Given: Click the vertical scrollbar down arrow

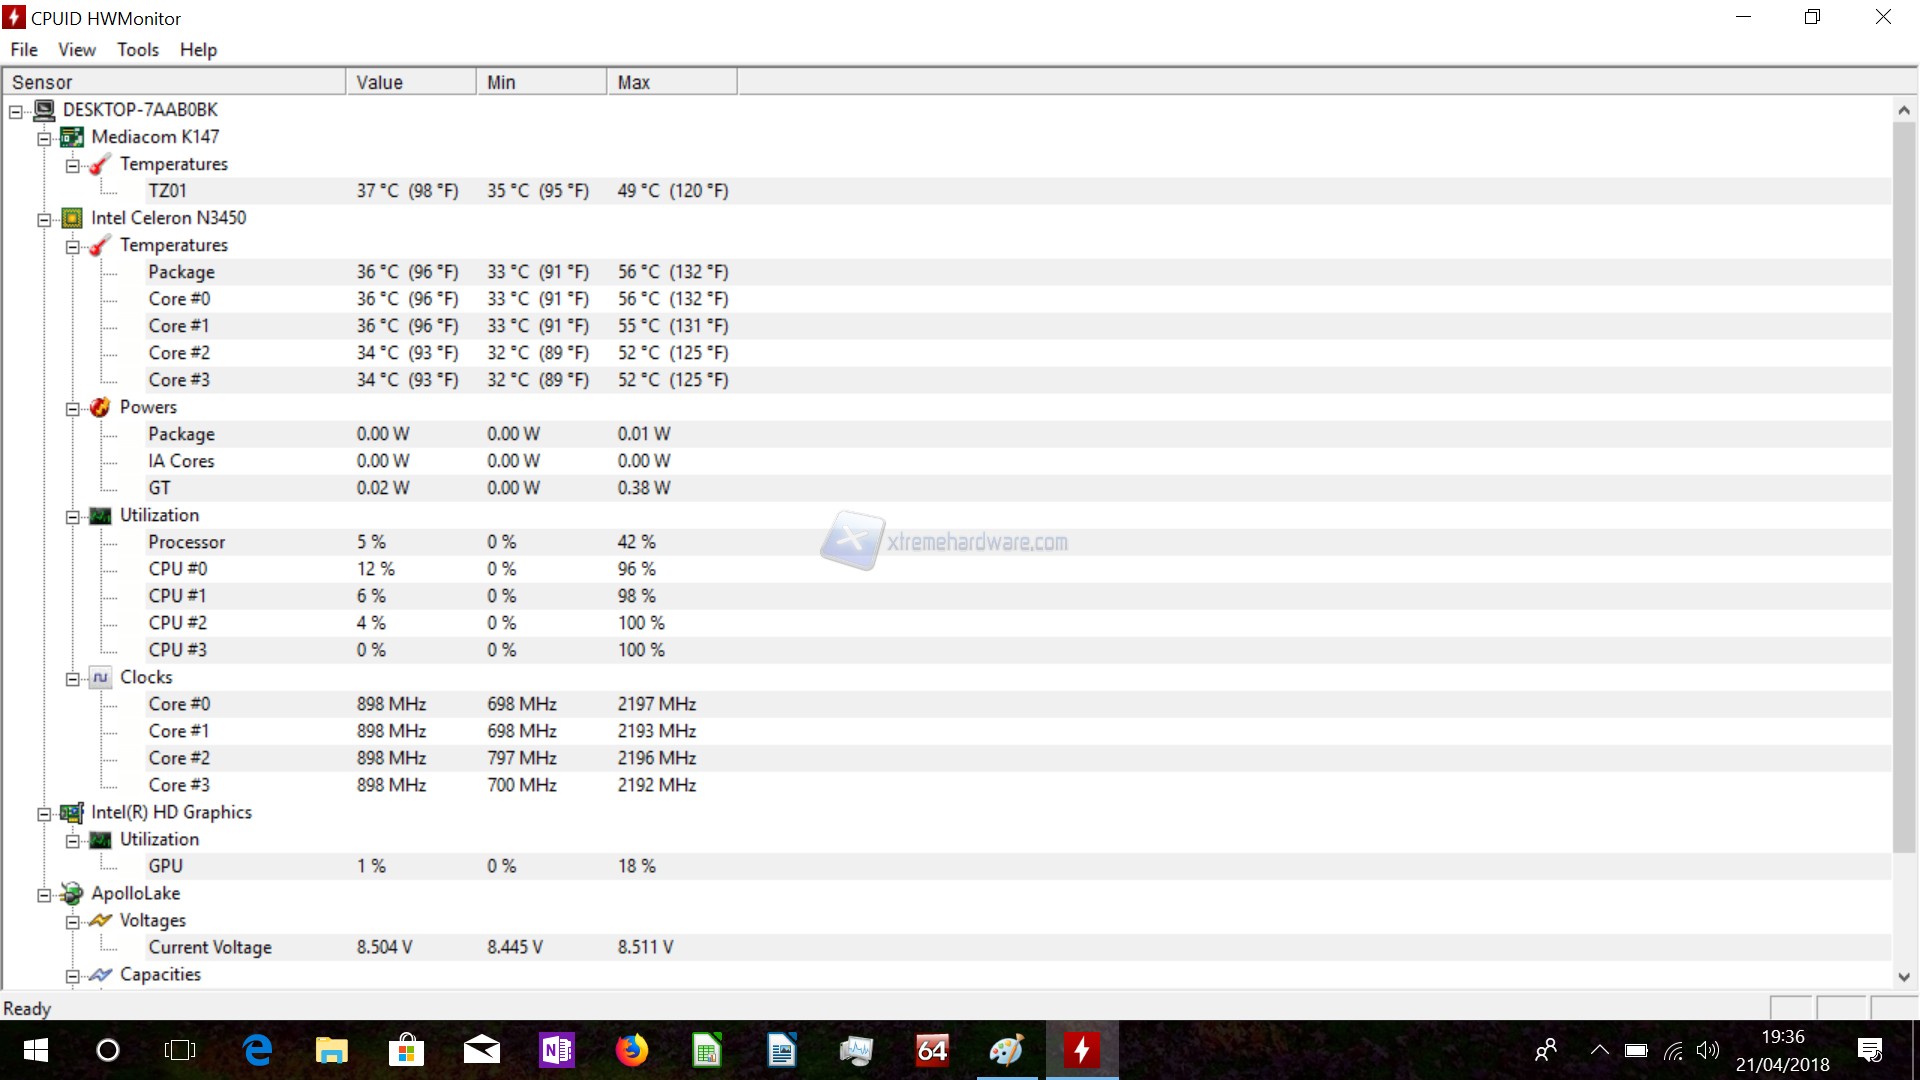Looking at the screenshot, I should (x=1903, y=977).
